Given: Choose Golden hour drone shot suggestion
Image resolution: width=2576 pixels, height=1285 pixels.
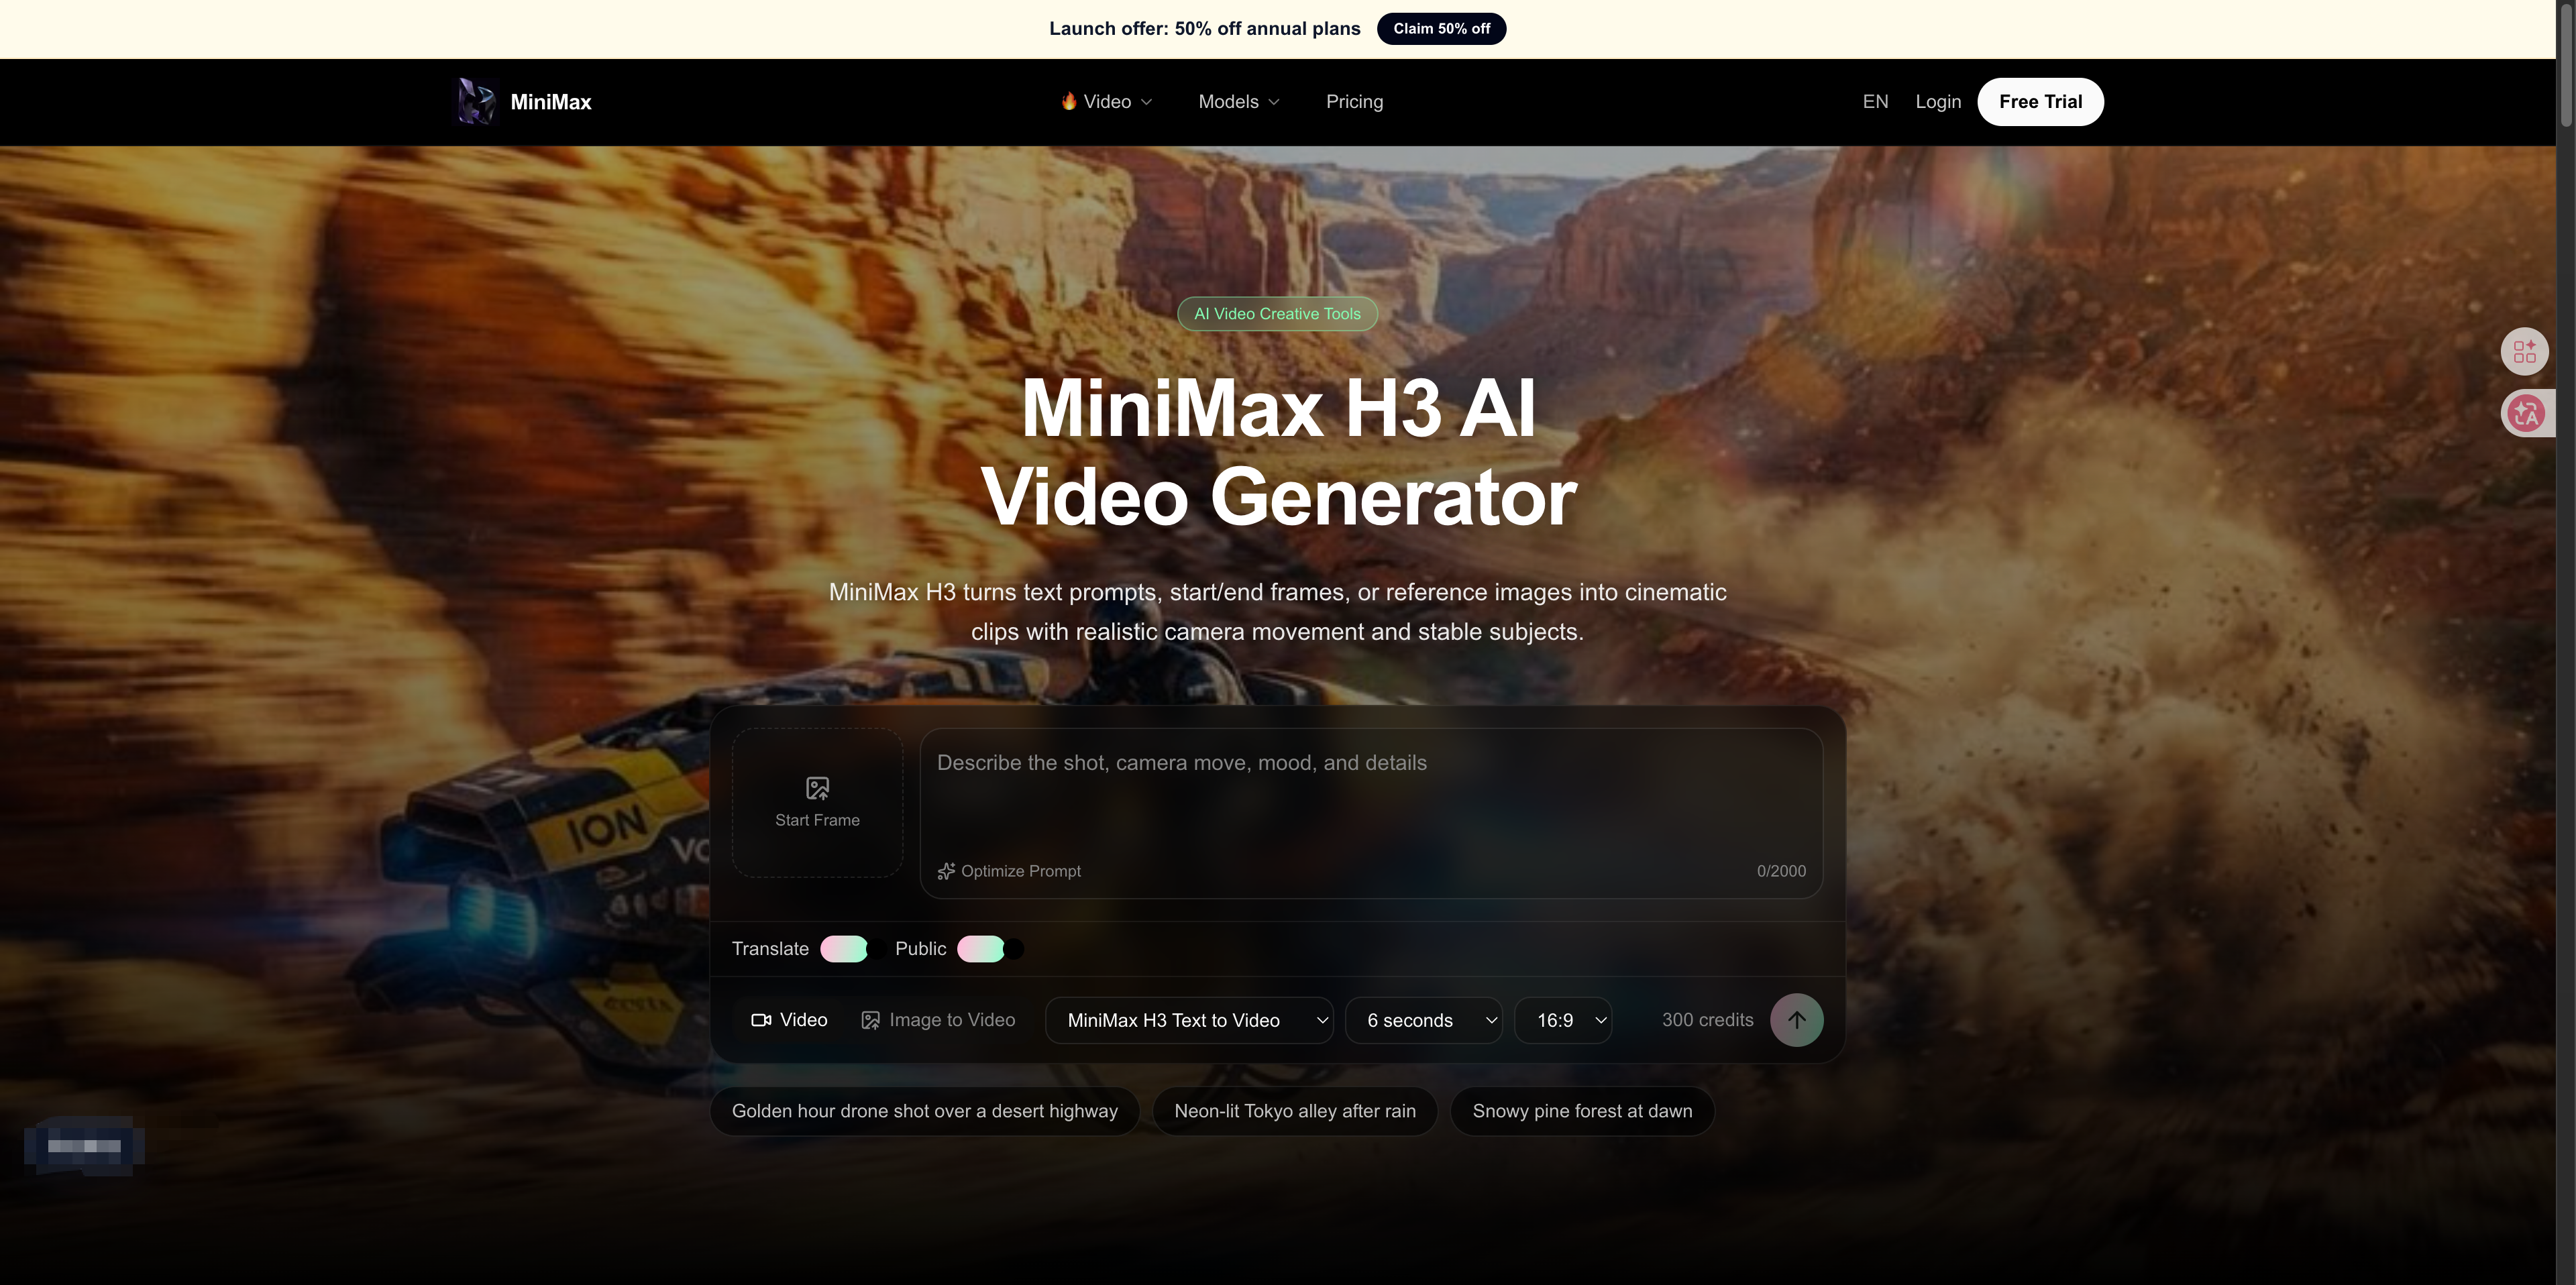Looking at the screenshot, I should 924,1111.
